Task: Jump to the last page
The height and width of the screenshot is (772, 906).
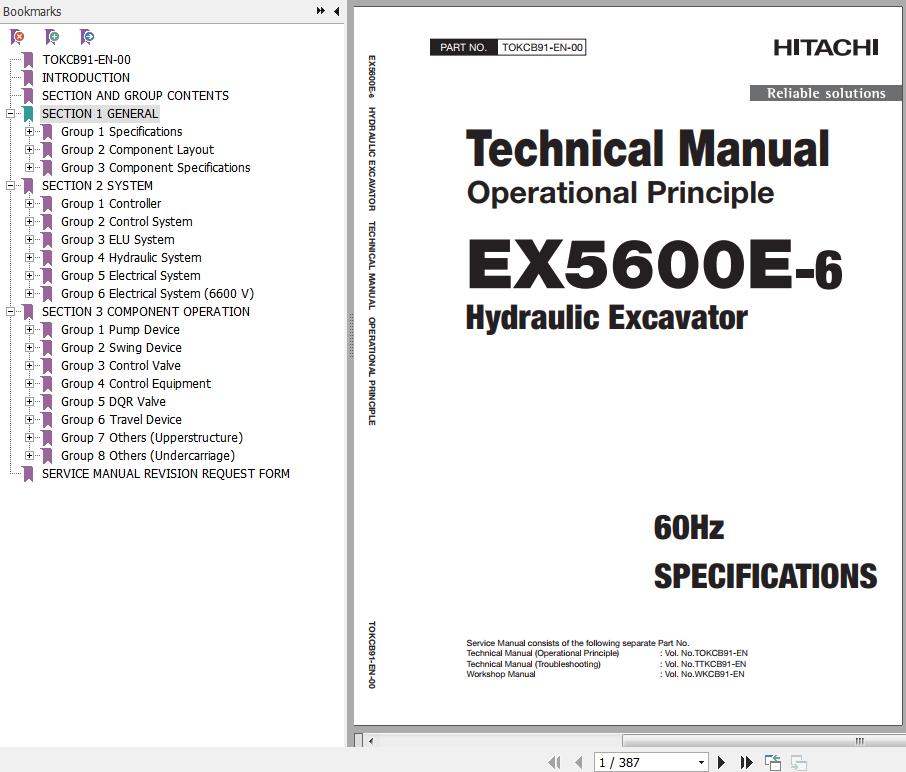Action: (747, 762)
